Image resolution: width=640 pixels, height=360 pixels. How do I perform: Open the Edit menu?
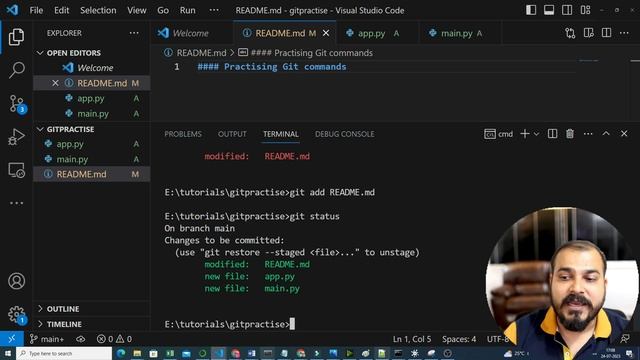(x=62, y=10)
